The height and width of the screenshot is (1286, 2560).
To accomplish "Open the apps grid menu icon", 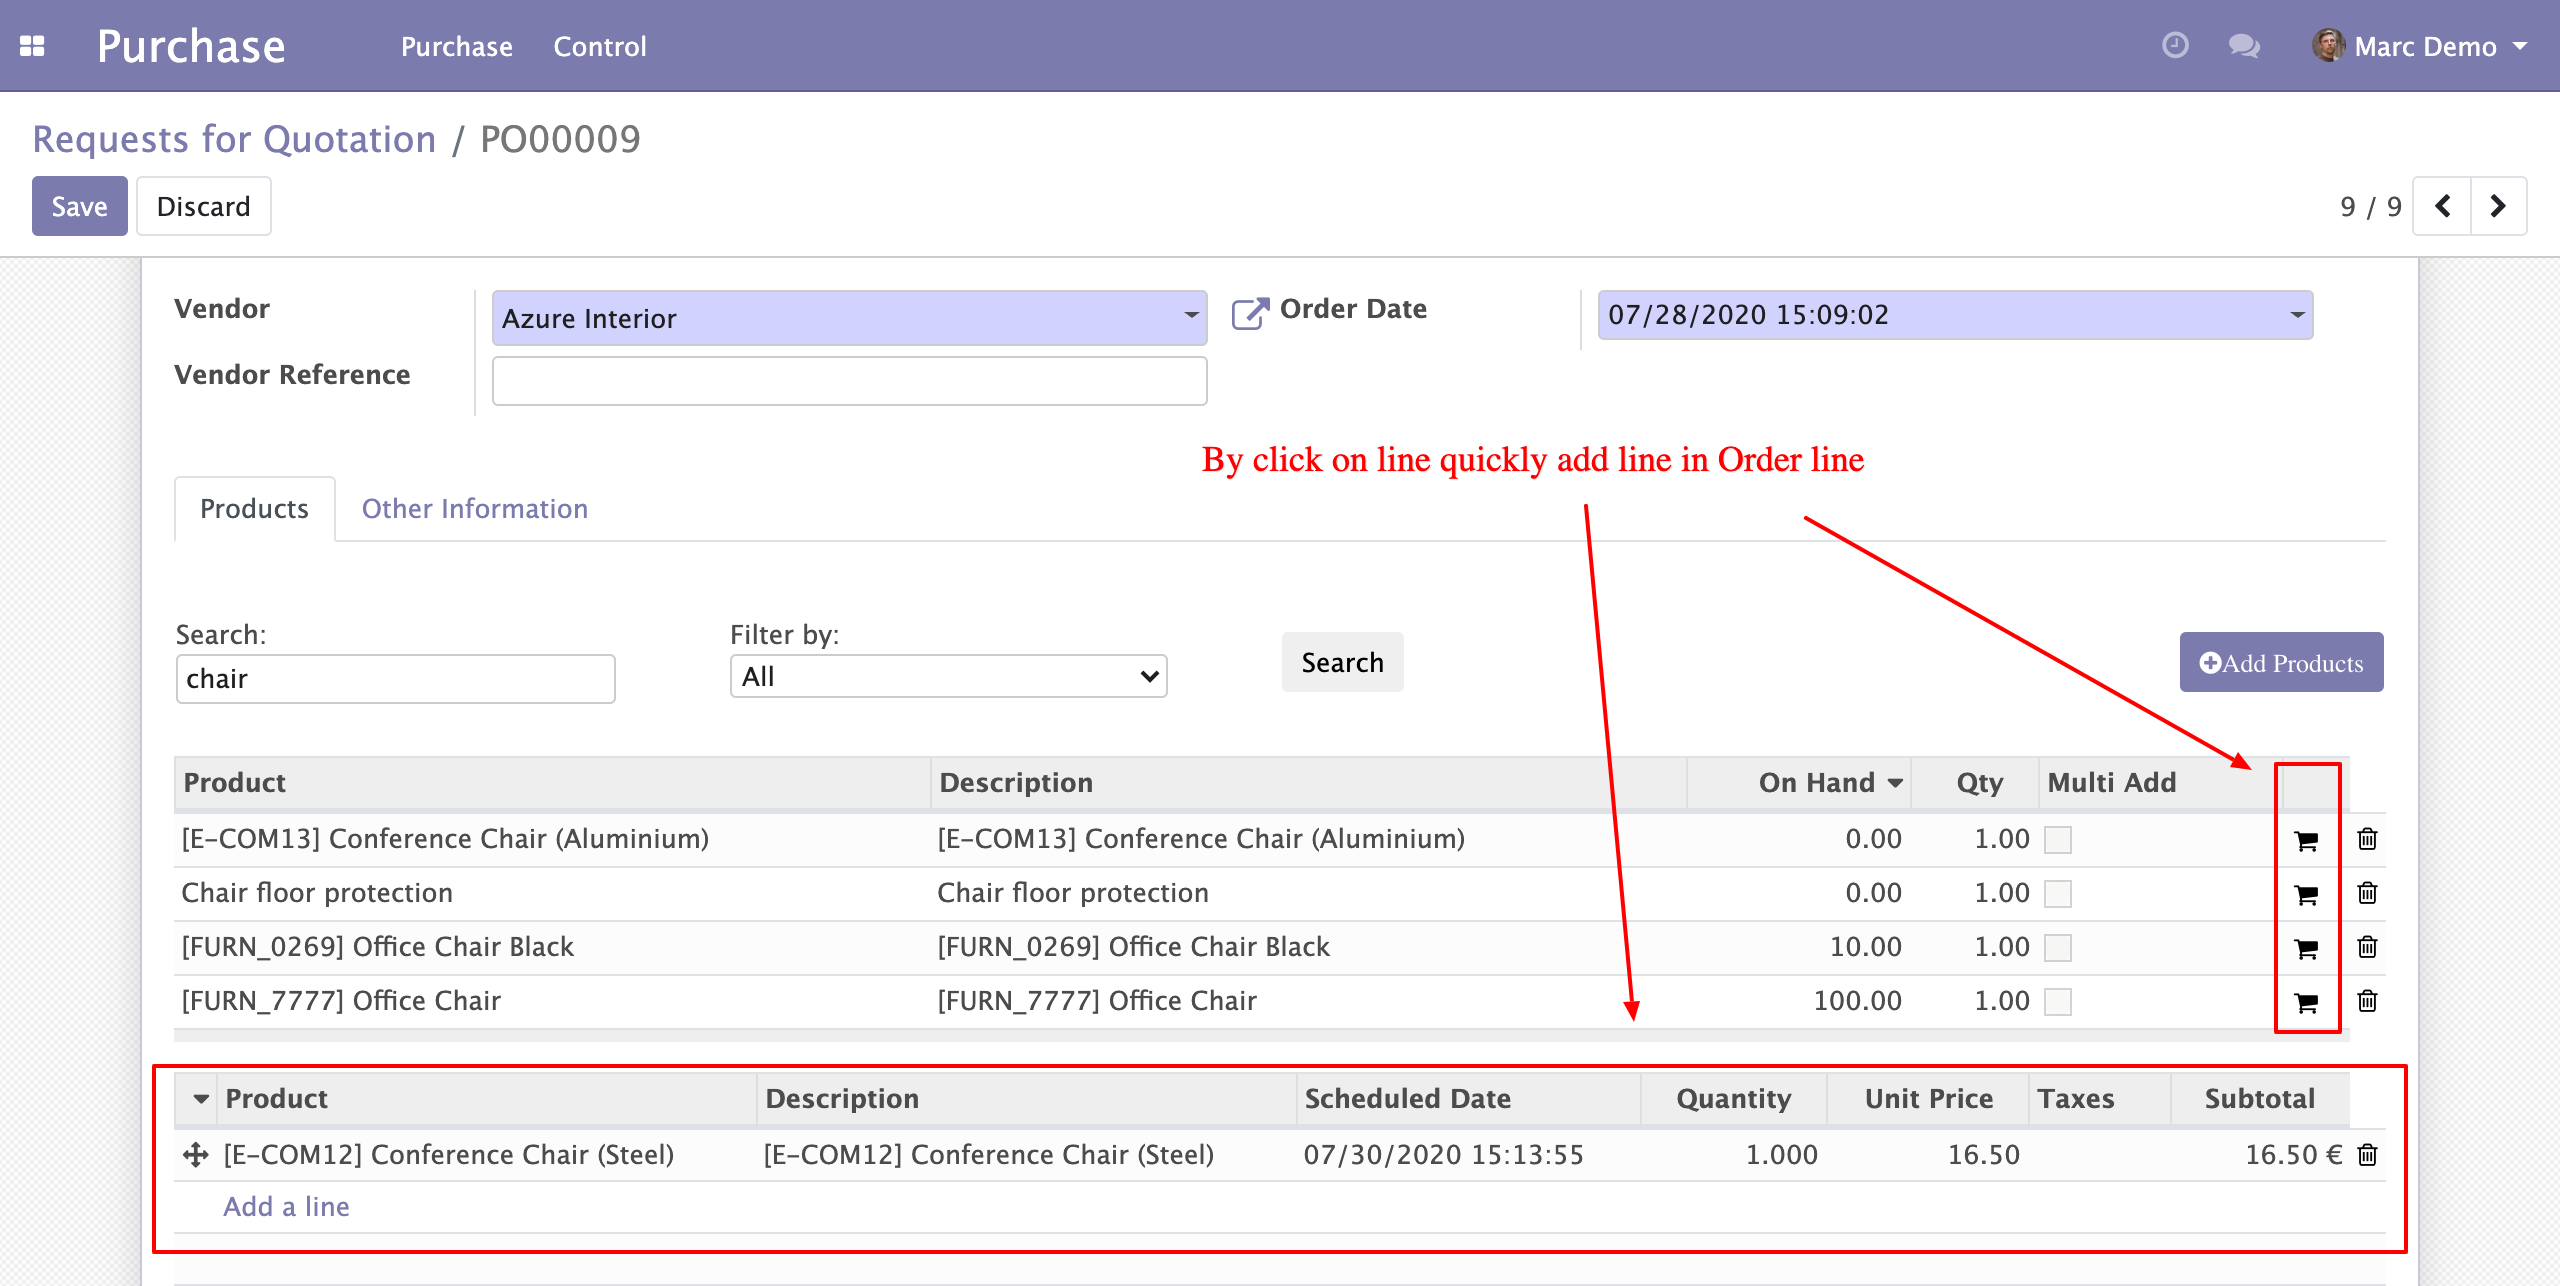I will (32, 46).
